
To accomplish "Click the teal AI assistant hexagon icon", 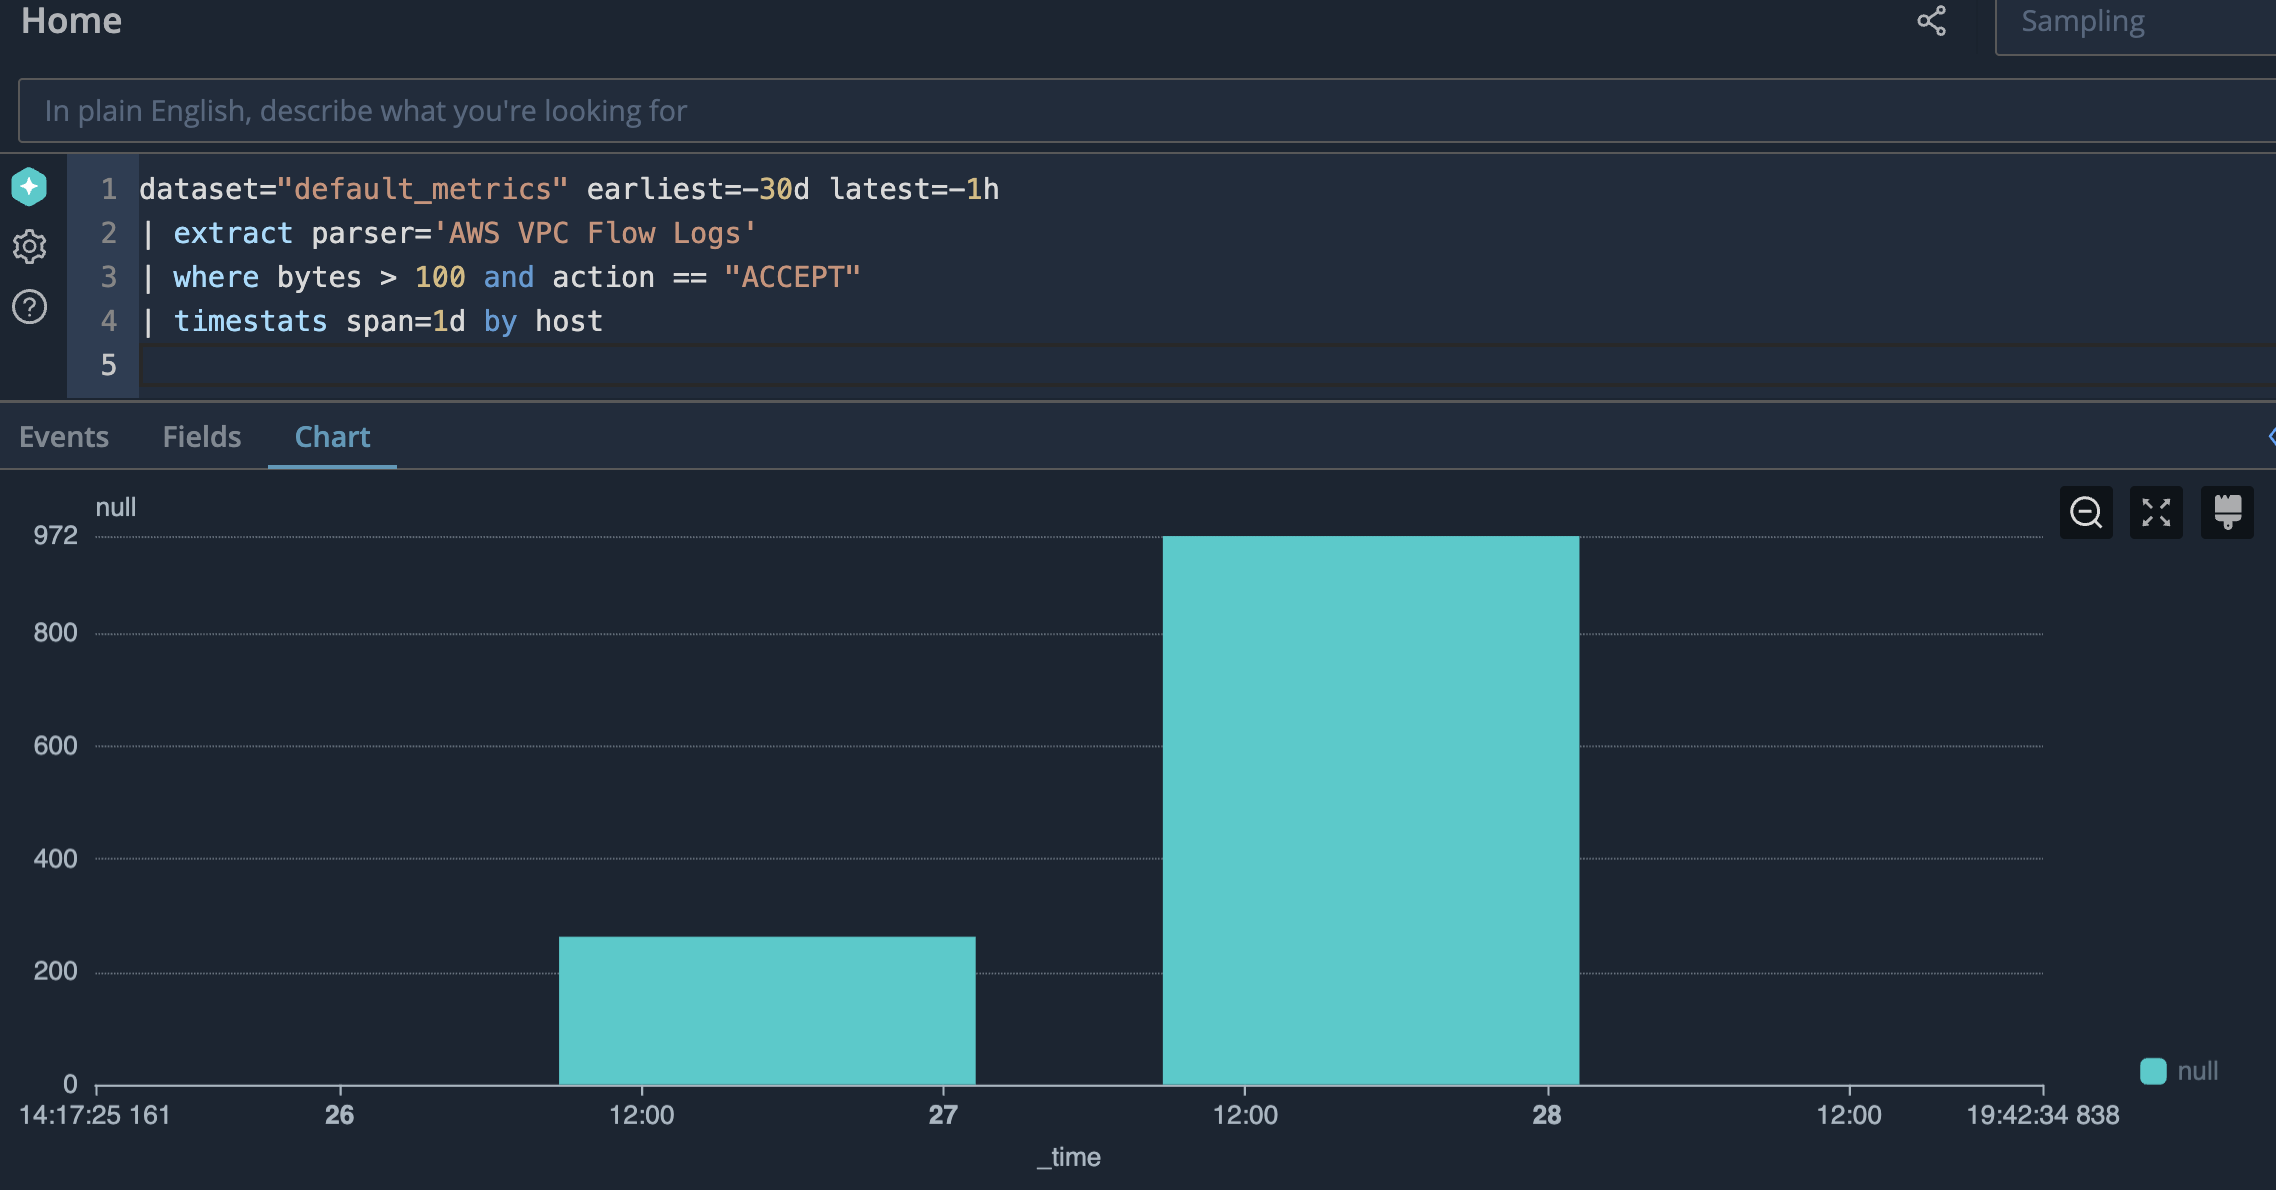I will pyautogui.click(x=29, y=187).
